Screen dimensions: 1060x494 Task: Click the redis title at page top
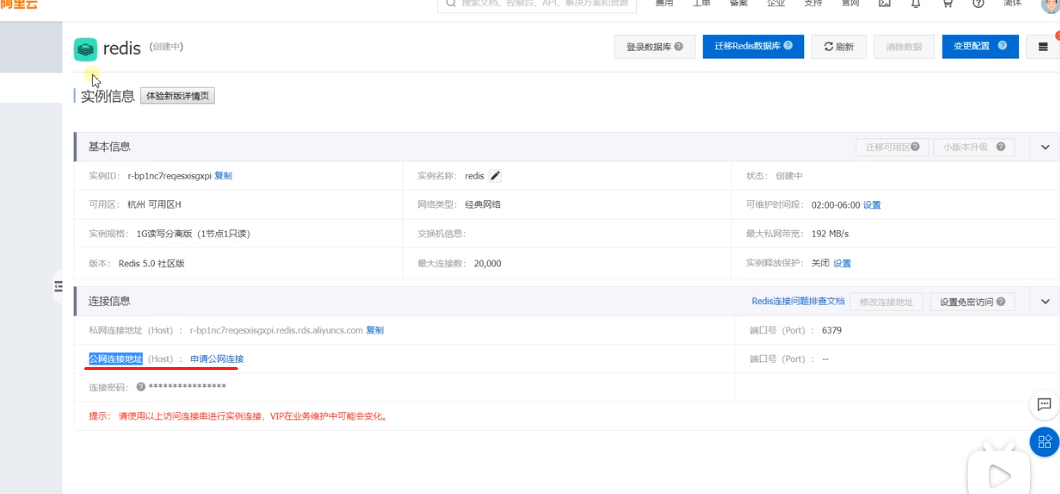tap(122, 49)
